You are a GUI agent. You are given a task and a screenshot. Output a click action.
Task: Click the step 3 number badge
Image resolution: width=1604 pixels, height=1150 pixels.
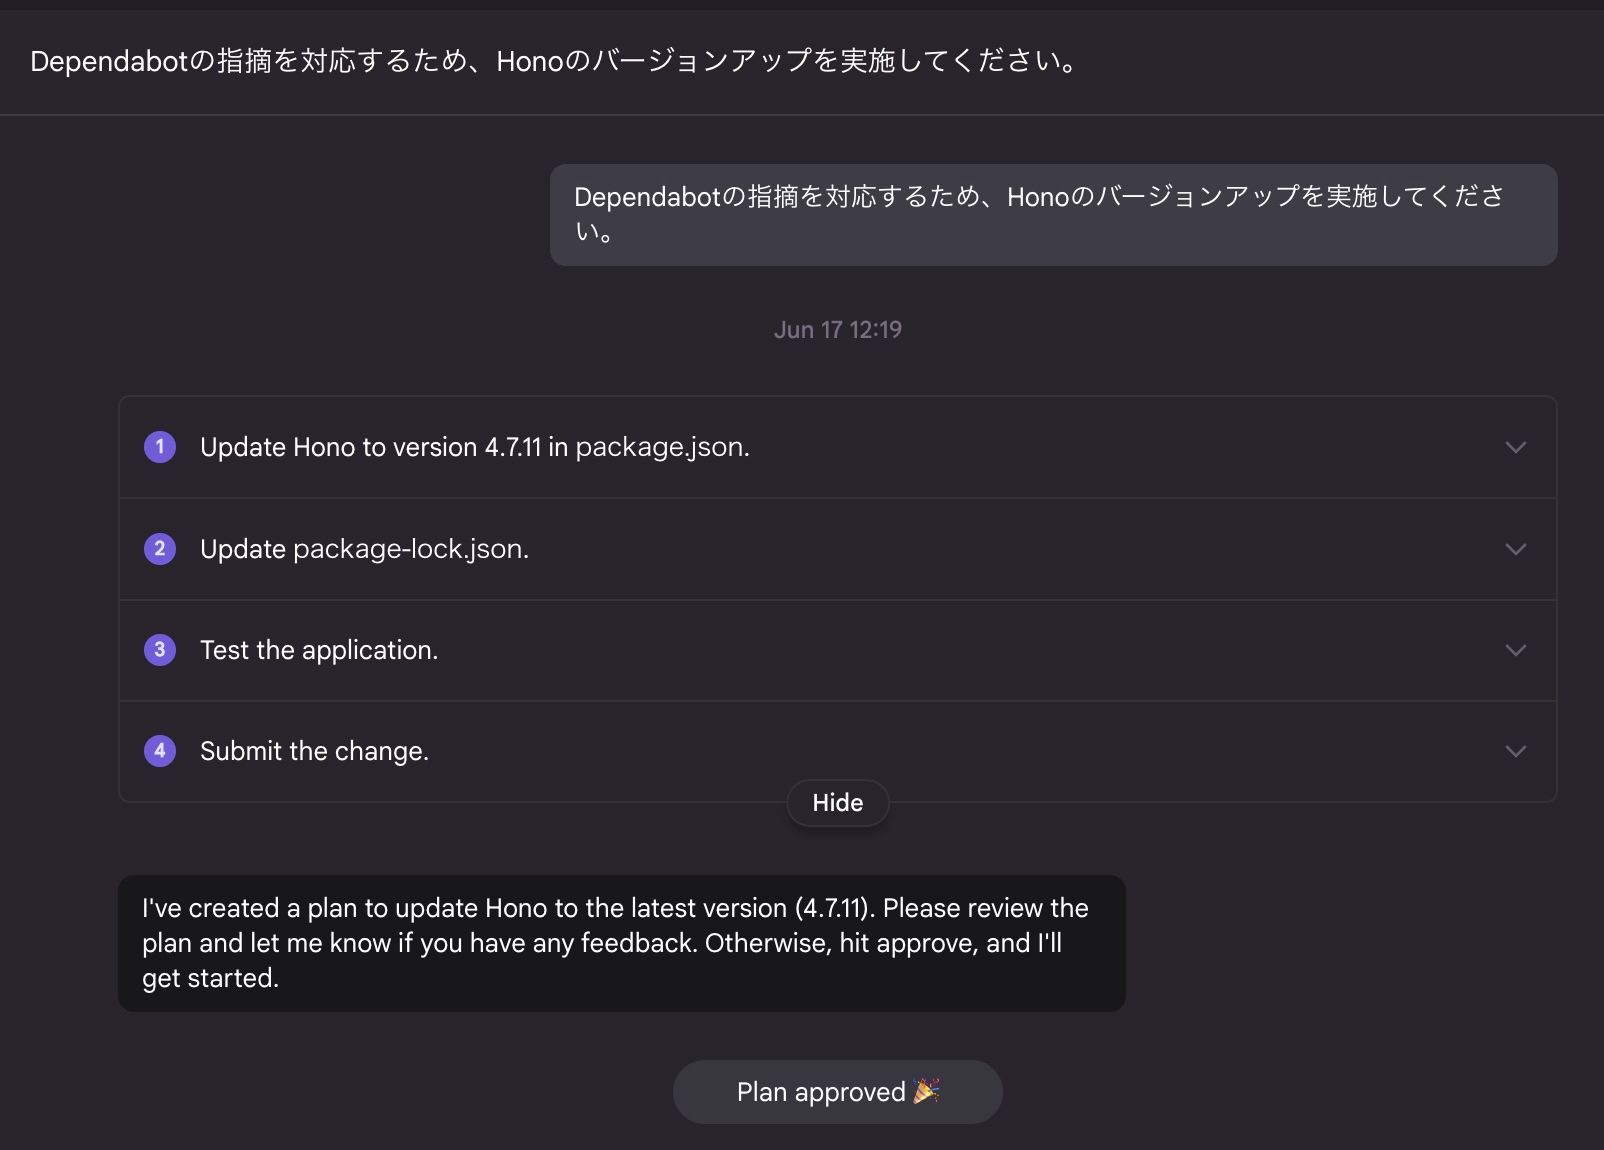pyautogui.click(x=160, y=650)
